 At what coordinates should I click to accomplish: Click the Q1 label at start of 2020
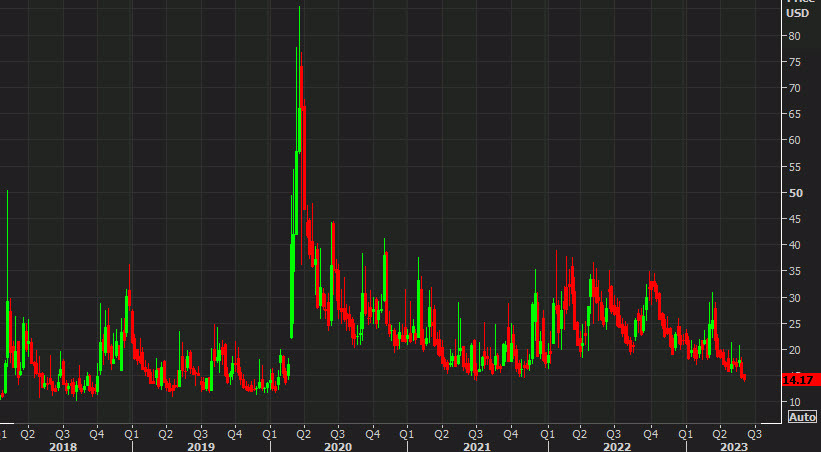pos(270,434)
